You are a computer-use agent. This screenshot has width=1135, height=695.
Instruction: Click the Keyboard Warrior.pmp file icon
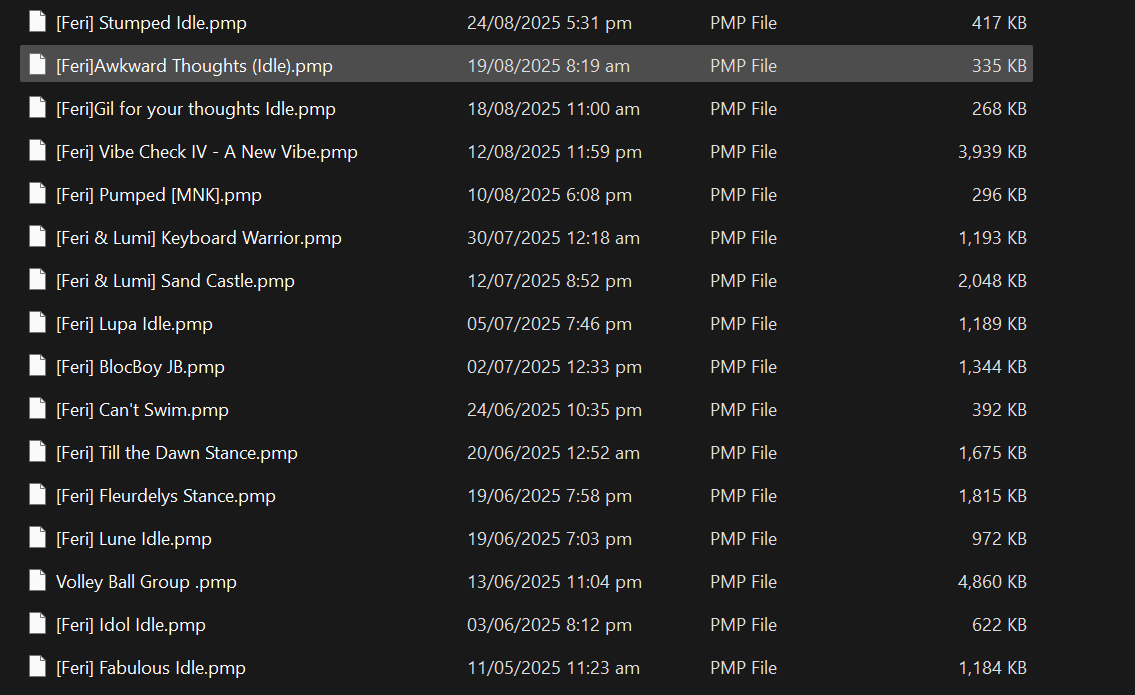(x=38, y=237)
